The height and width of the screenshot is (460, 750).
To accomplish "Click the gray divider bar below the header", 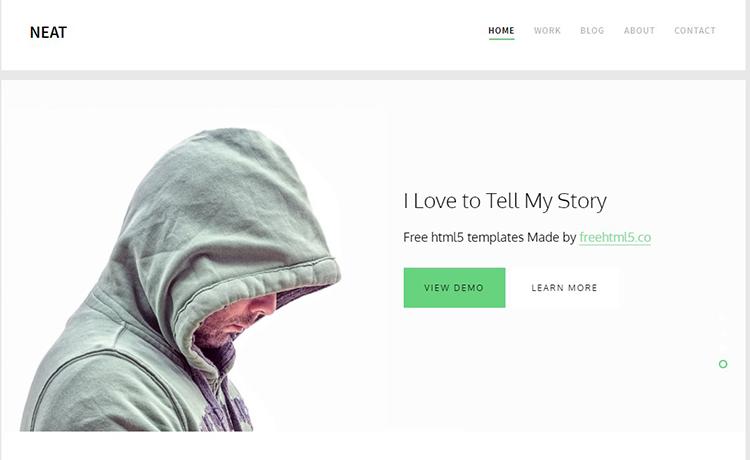I will pos(375,75).
